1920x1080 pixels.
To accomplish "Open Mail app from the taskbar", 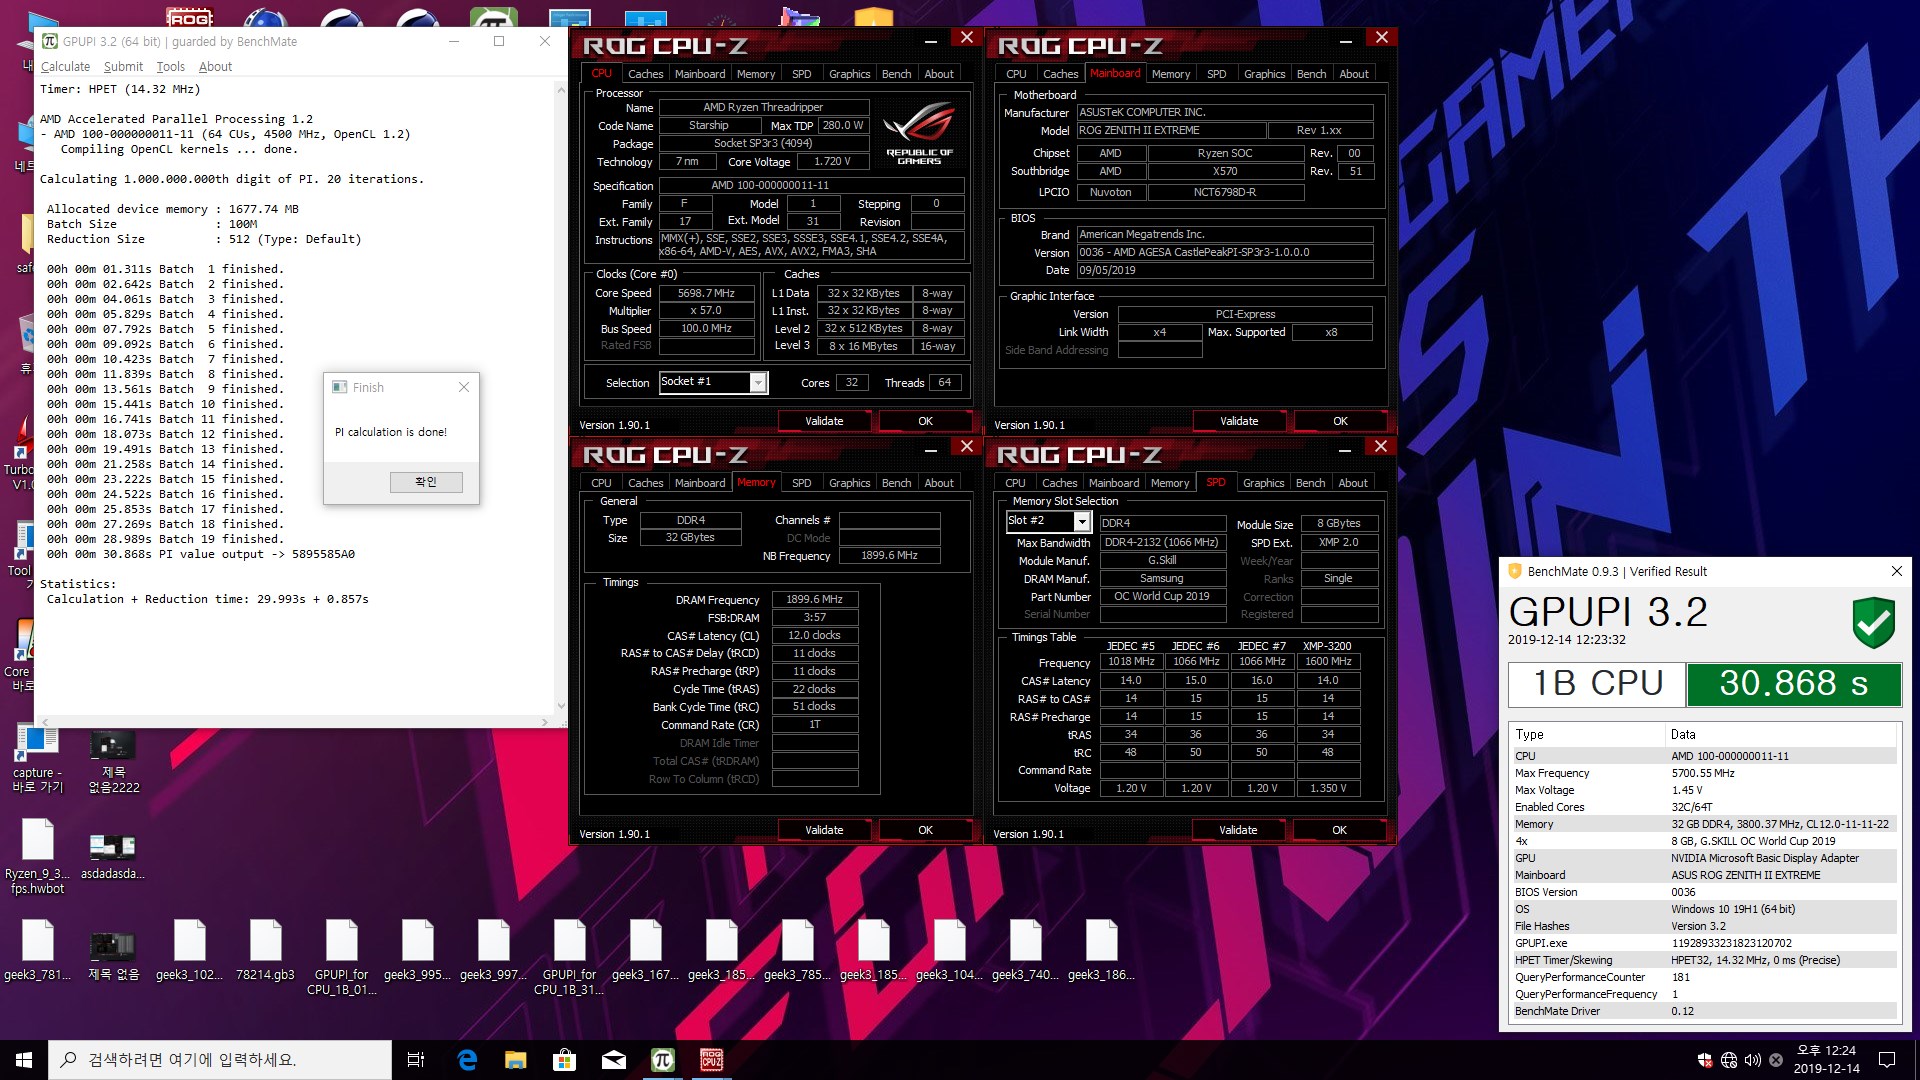I will (614, 1060).
